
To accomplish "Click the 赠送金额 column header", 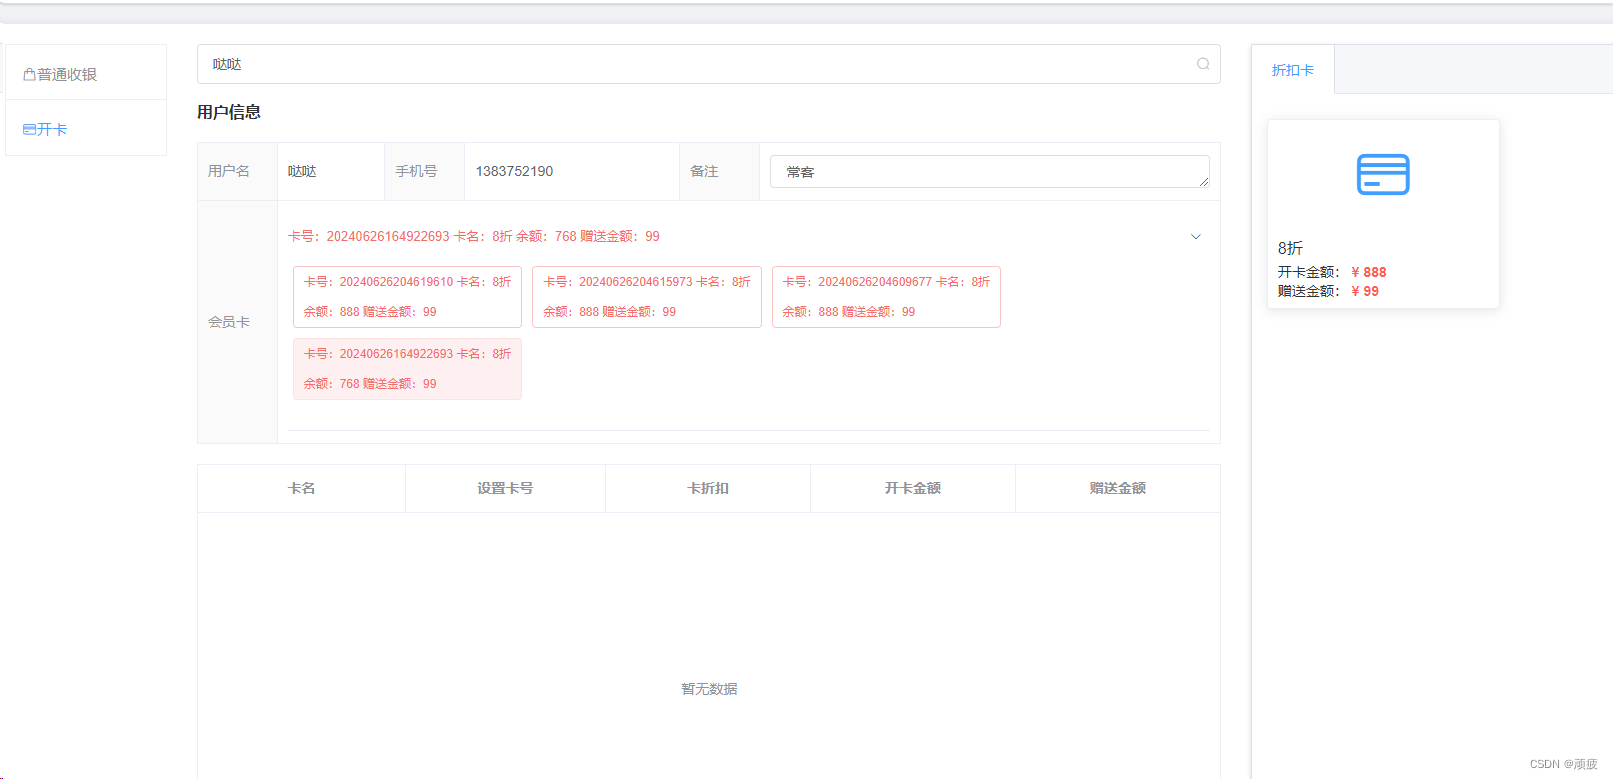I will [x=1118, y=488].
